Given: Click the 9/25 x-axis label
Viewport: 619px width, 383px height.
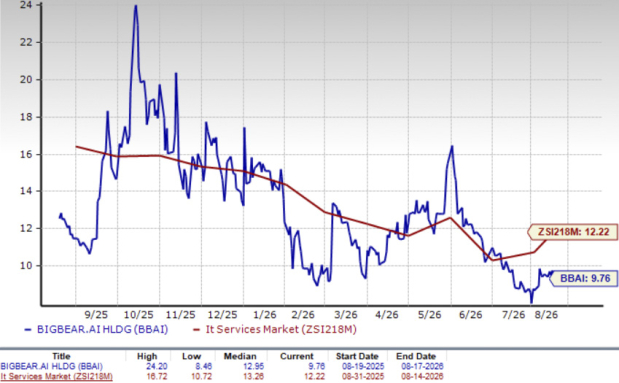Looking at the screenshot, I should 96,315.
